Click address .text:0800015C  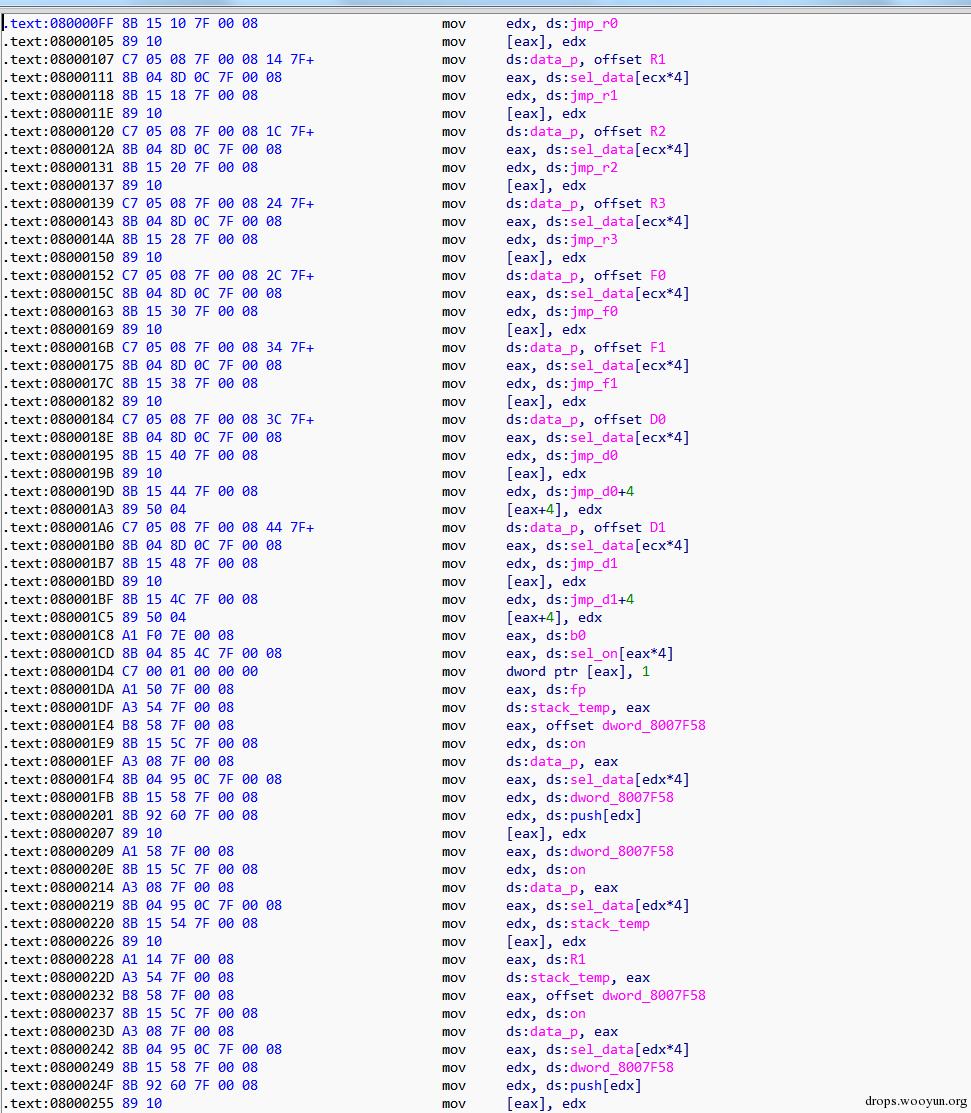click(x=58, y=294)
